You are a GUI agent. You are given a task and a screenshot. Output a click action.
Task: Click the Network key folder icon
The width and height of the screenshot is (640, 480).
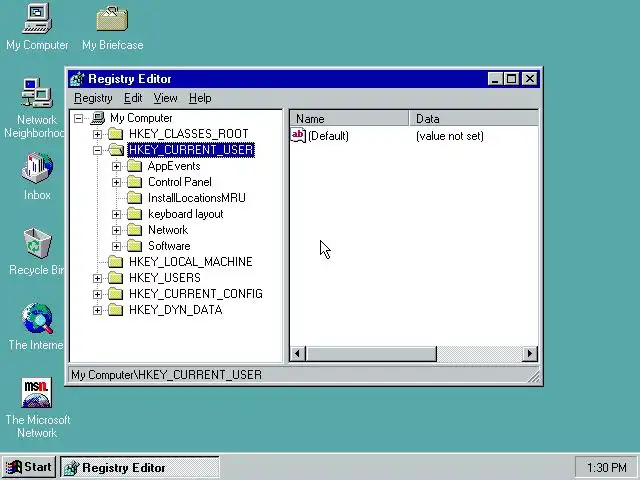135,230
